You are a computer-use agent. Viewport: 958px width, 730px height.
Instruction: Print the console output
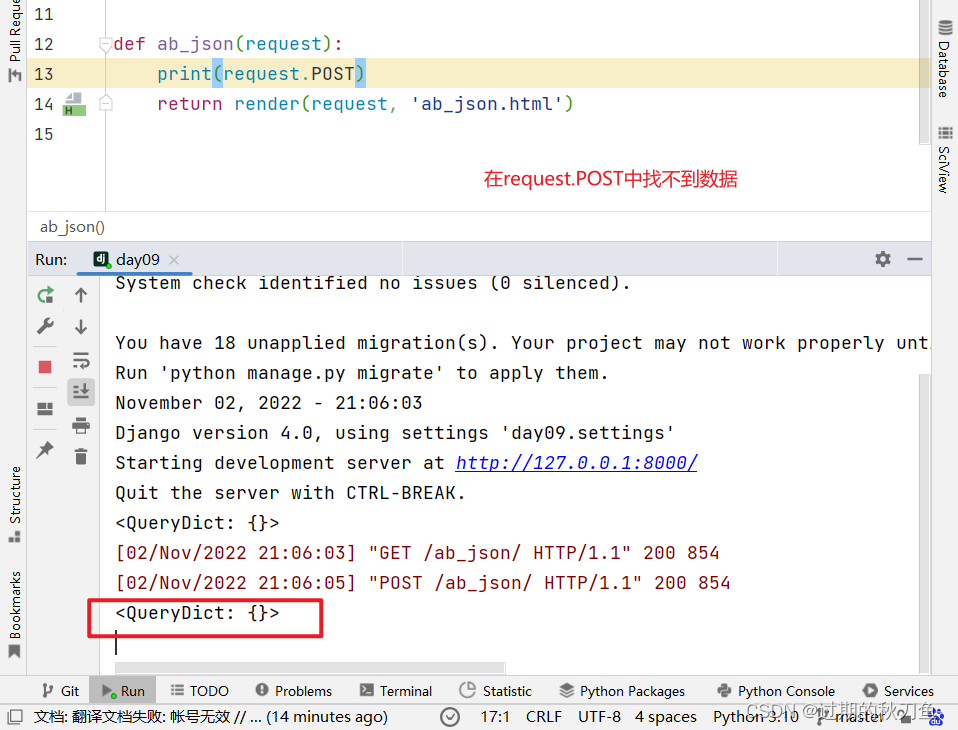(81, 425)
